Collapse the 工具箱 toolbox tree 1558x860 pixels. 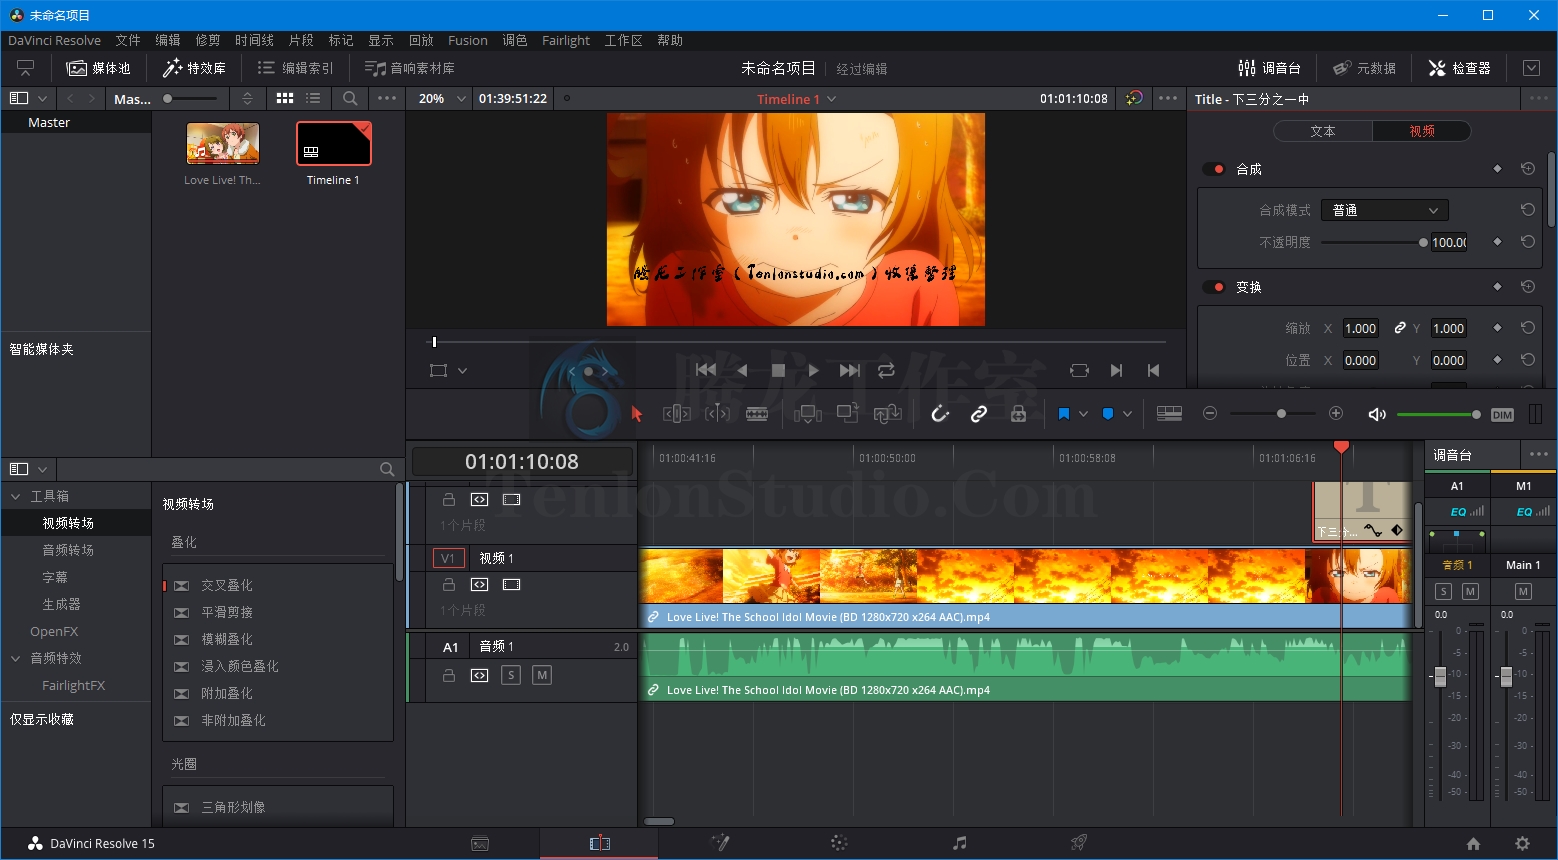coord(15,496)
